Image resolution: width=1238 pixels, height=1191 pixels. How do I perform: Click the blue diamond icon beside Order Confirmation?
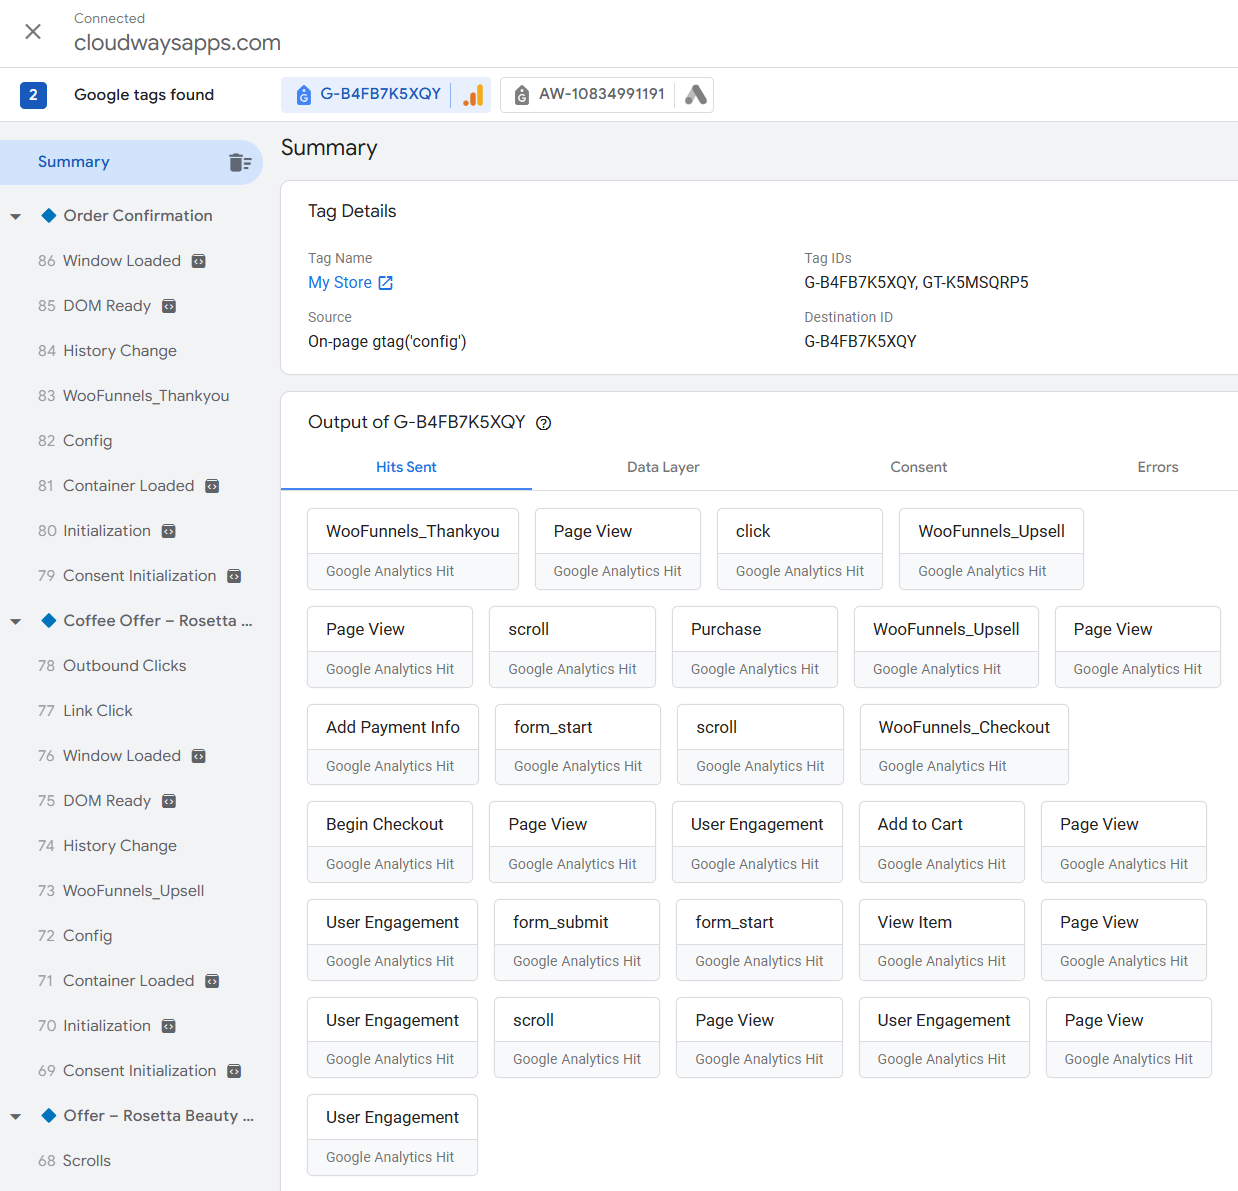coord(48,215)
